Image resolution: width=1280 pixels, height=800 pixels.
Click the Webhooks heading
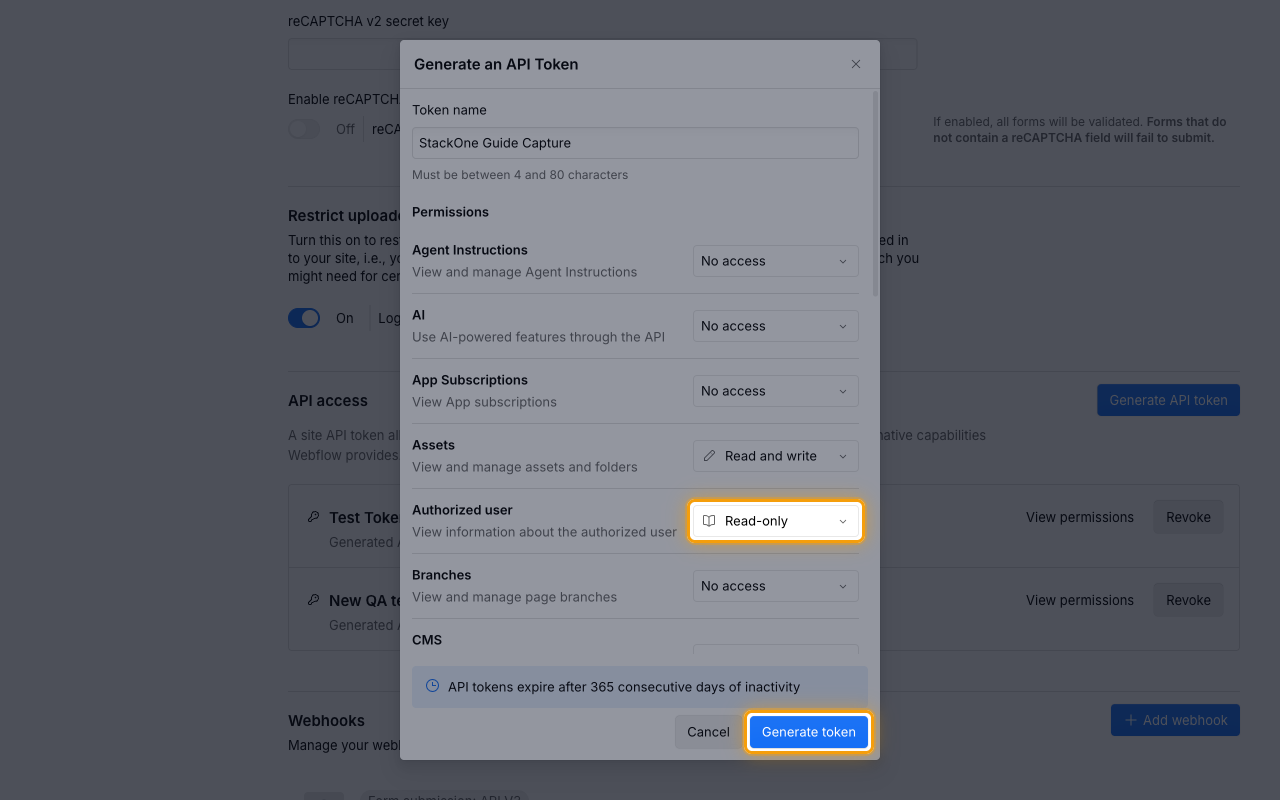[x=326, y=720]
